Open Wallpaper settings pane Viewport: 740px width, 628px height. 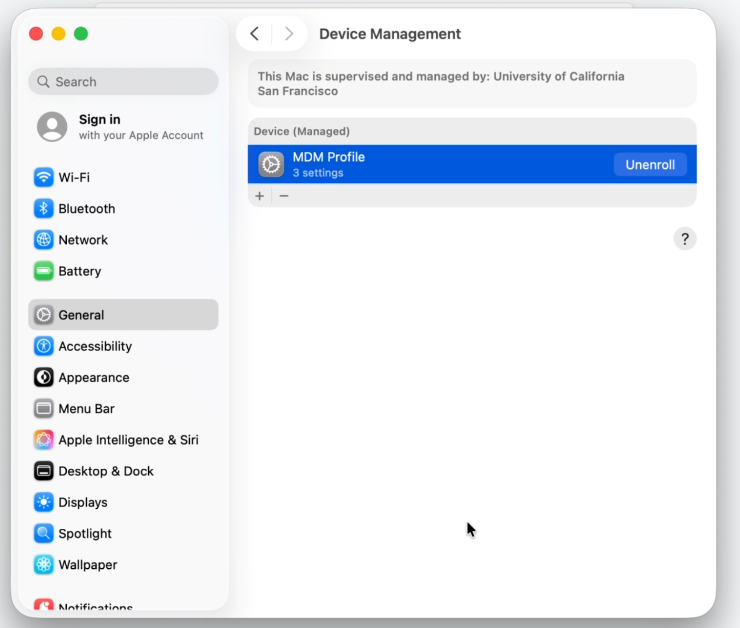[87, 565]
